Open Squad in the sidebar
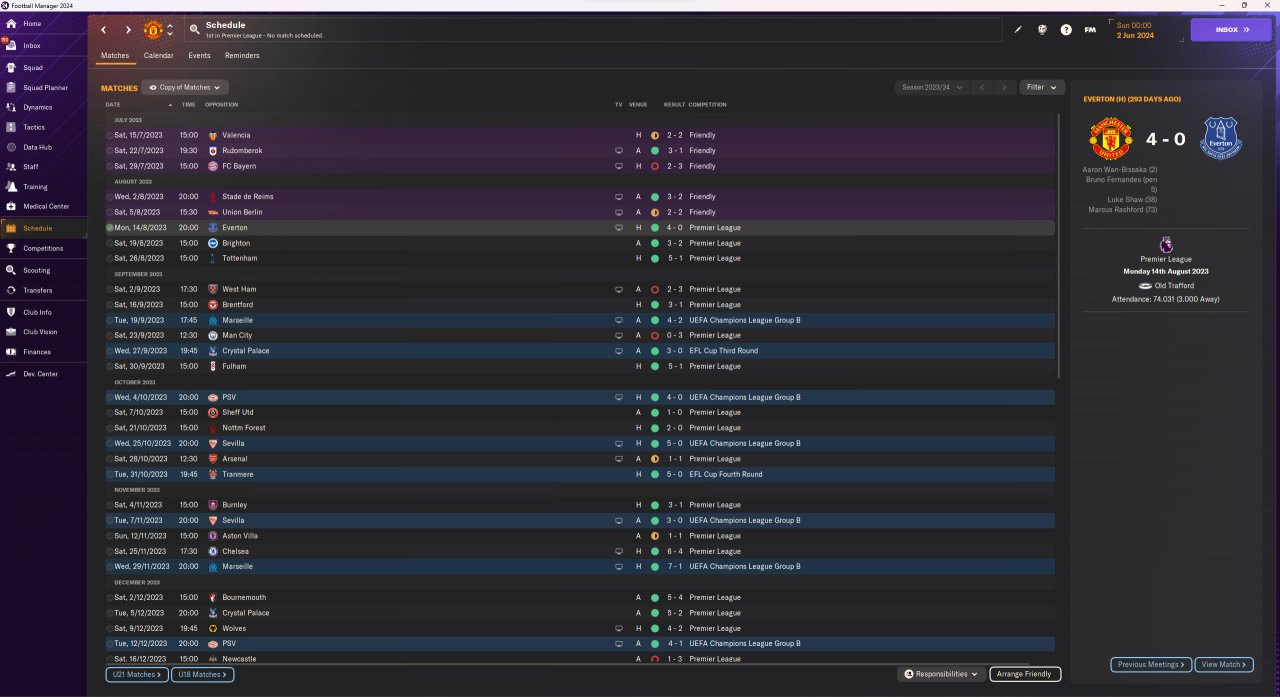Screen dimensions: 1280x697 coord(44,67)
